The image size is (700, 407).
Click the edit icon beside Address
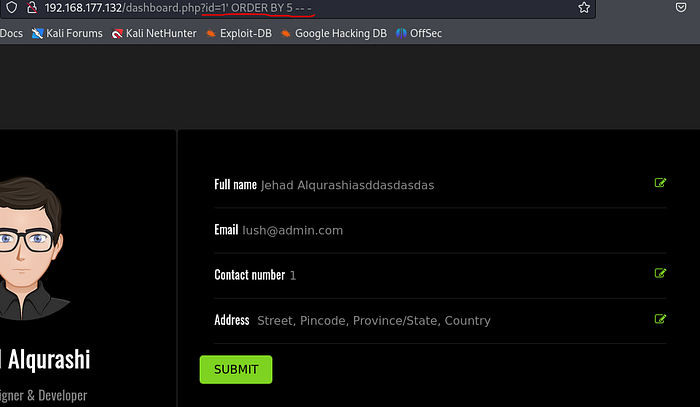pyautogui.click(x=660, y=319)
